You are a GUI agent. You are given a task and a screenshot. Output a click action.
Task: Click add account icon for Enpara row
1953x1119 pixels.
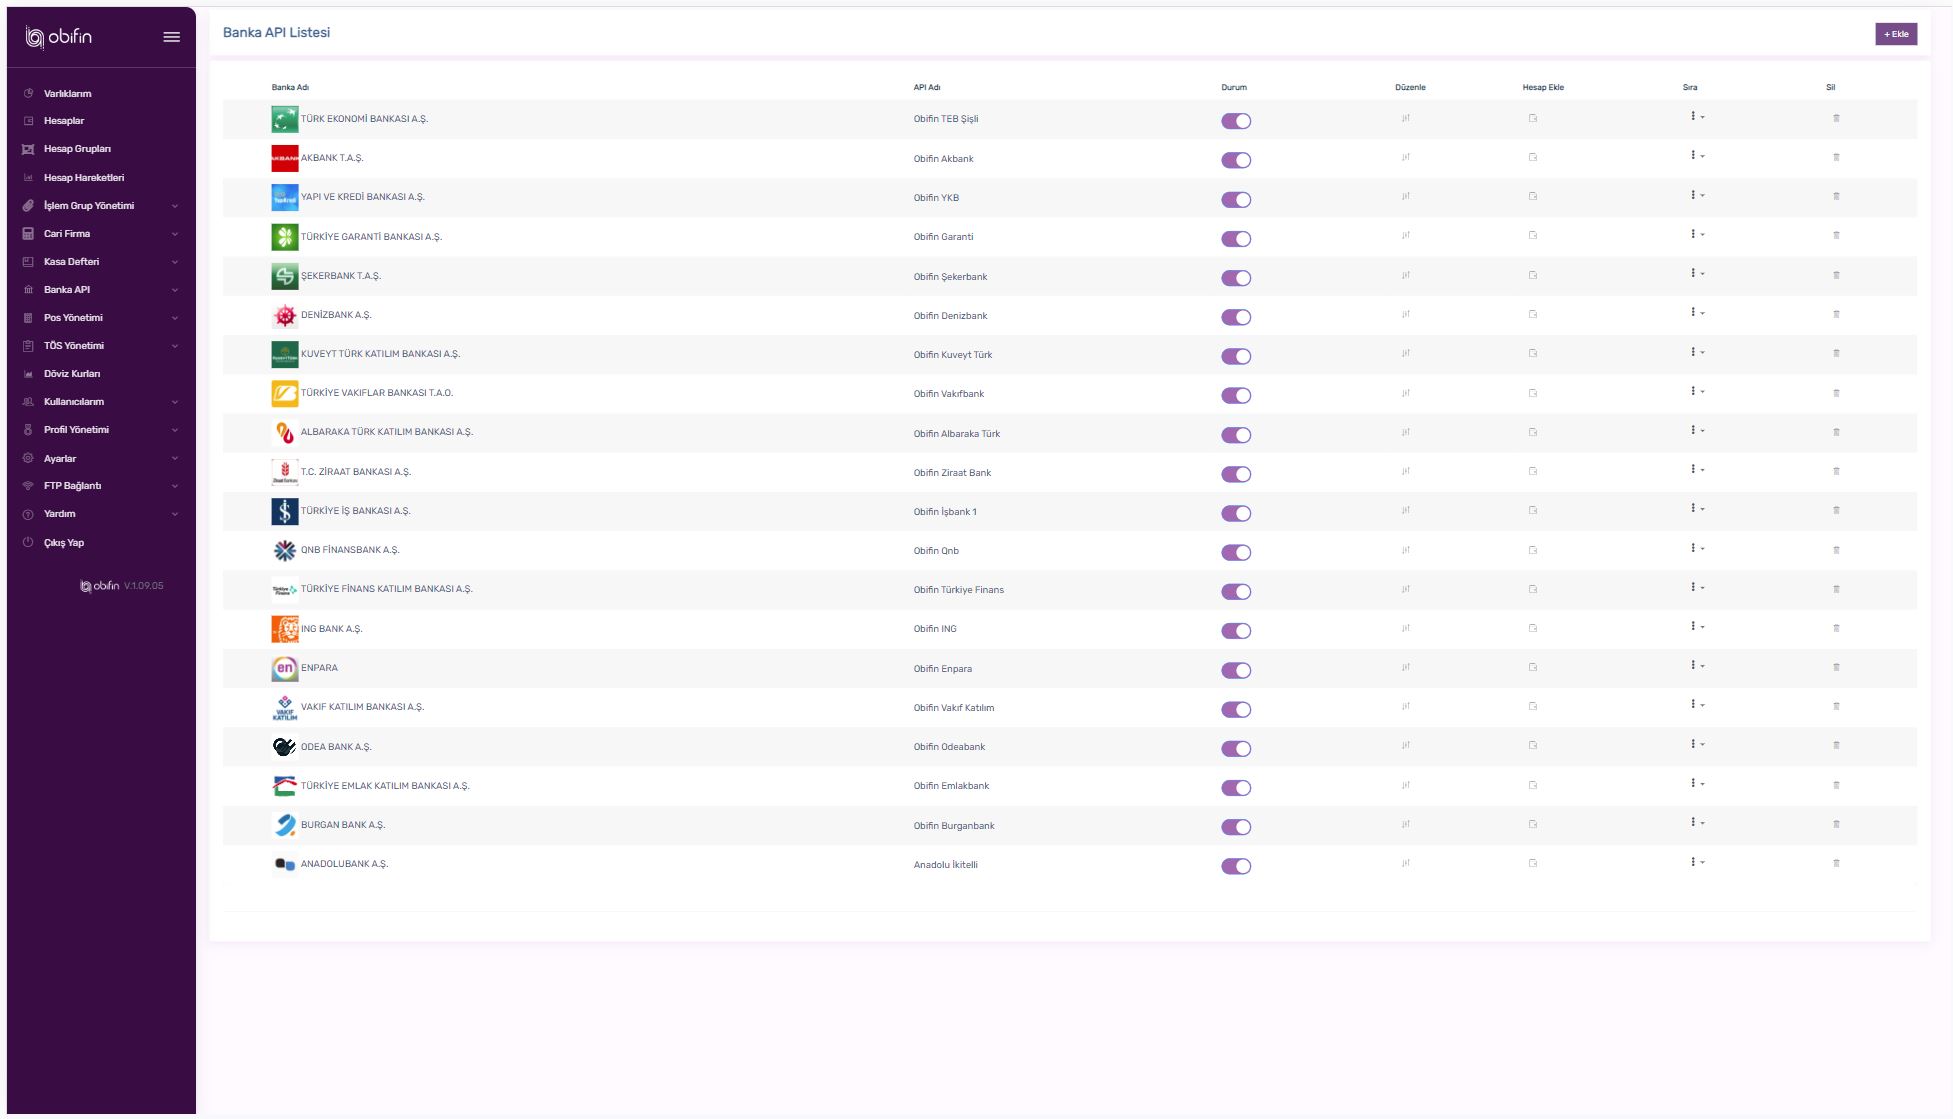coord(1532,667)
